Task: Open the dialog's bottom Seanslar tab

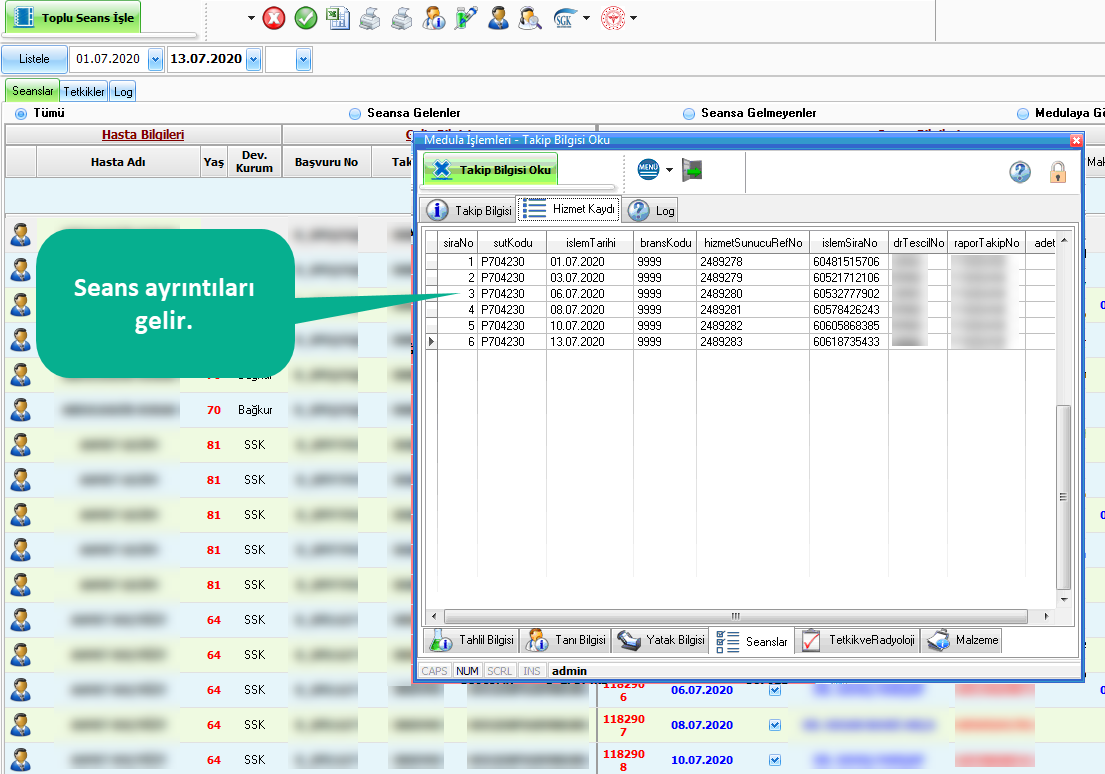Action: click(752, 641)
